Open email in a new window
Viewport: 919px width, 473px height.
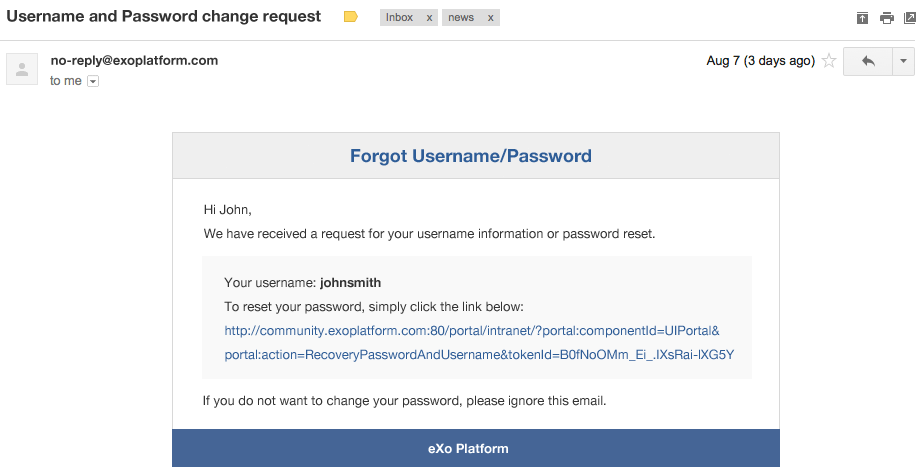pyautogui.click(x=910, y=18)
